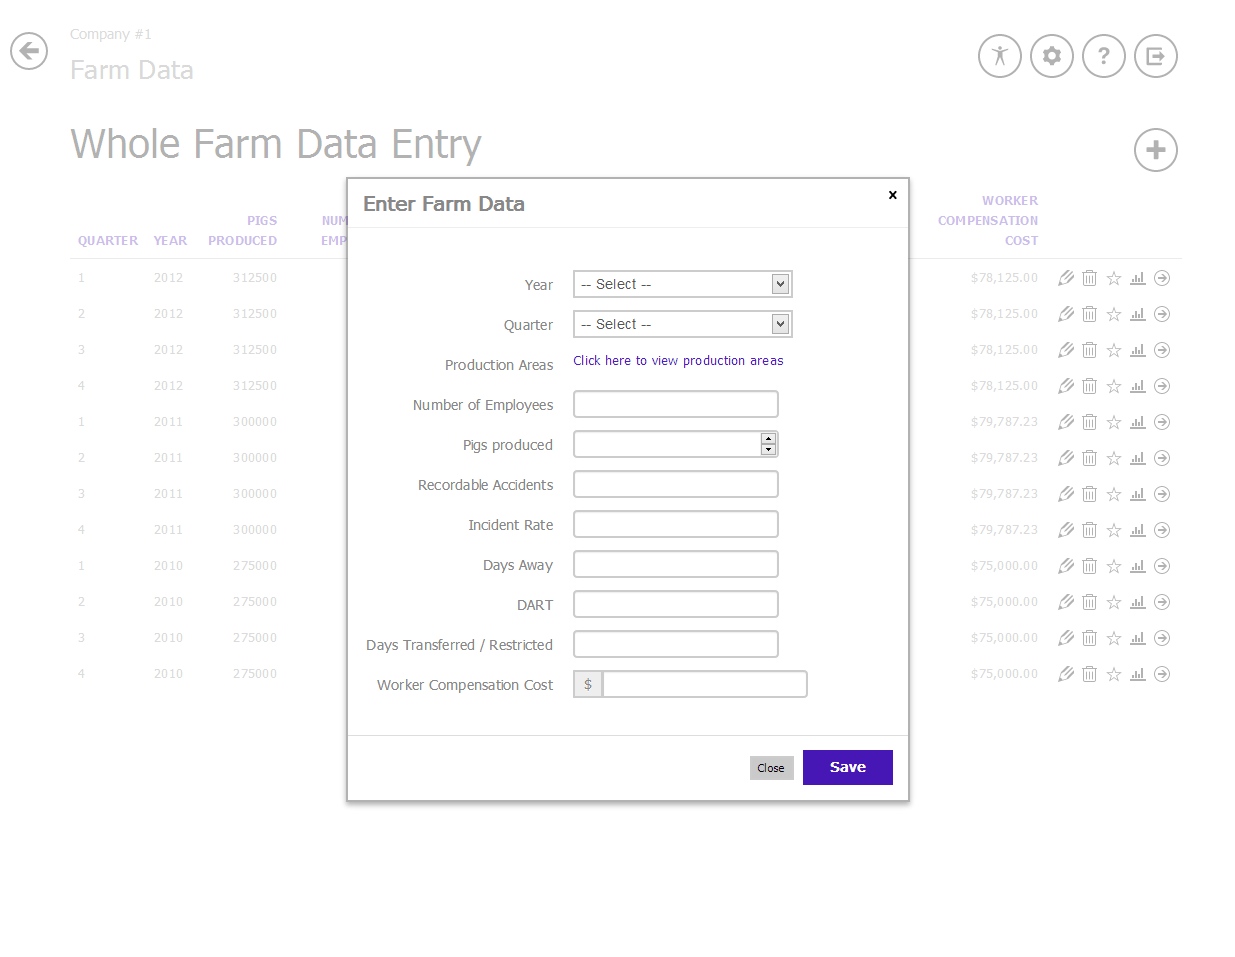Screen dimensions: 1235x957
Task: Click the QUARTER column header
Action: tap(108, 241)
